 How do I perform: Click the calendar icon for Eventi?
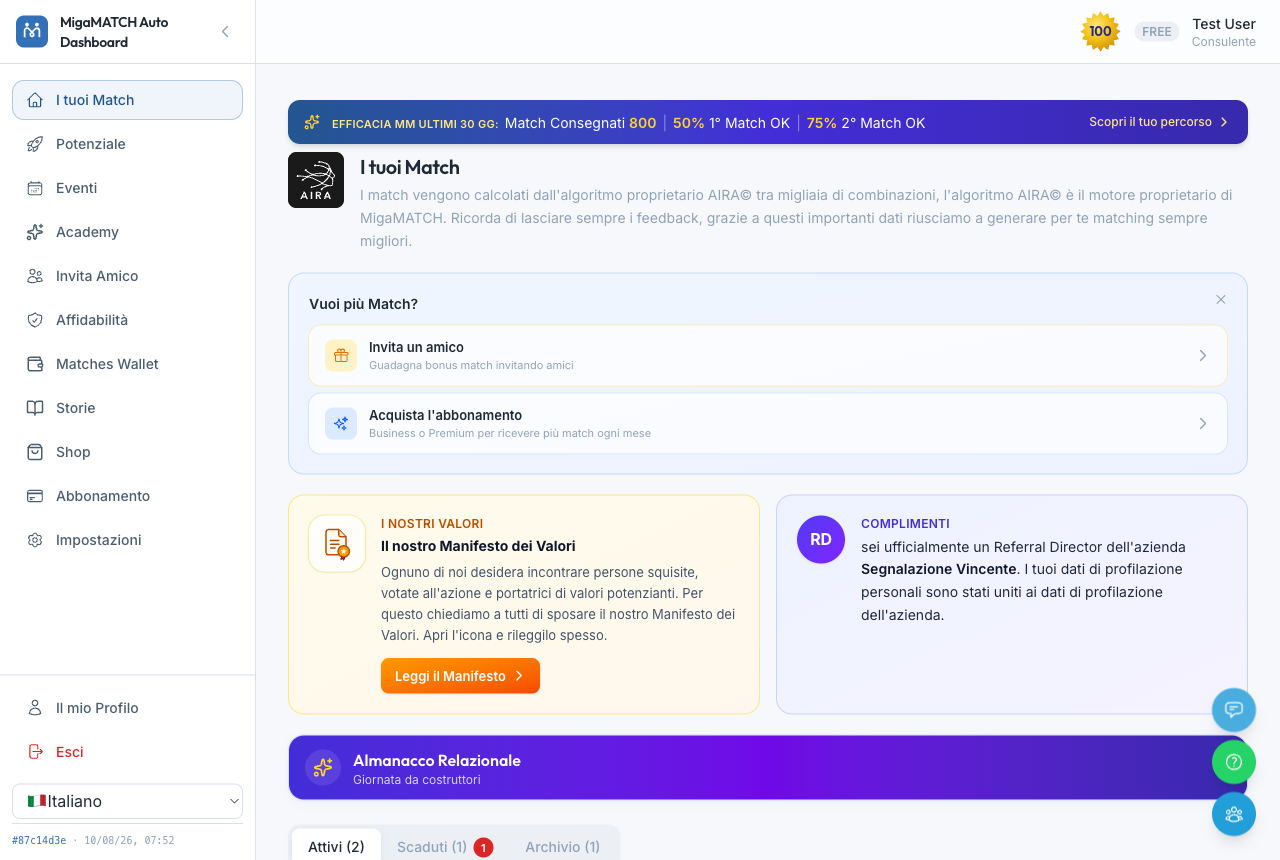click(x=35, y=188)
